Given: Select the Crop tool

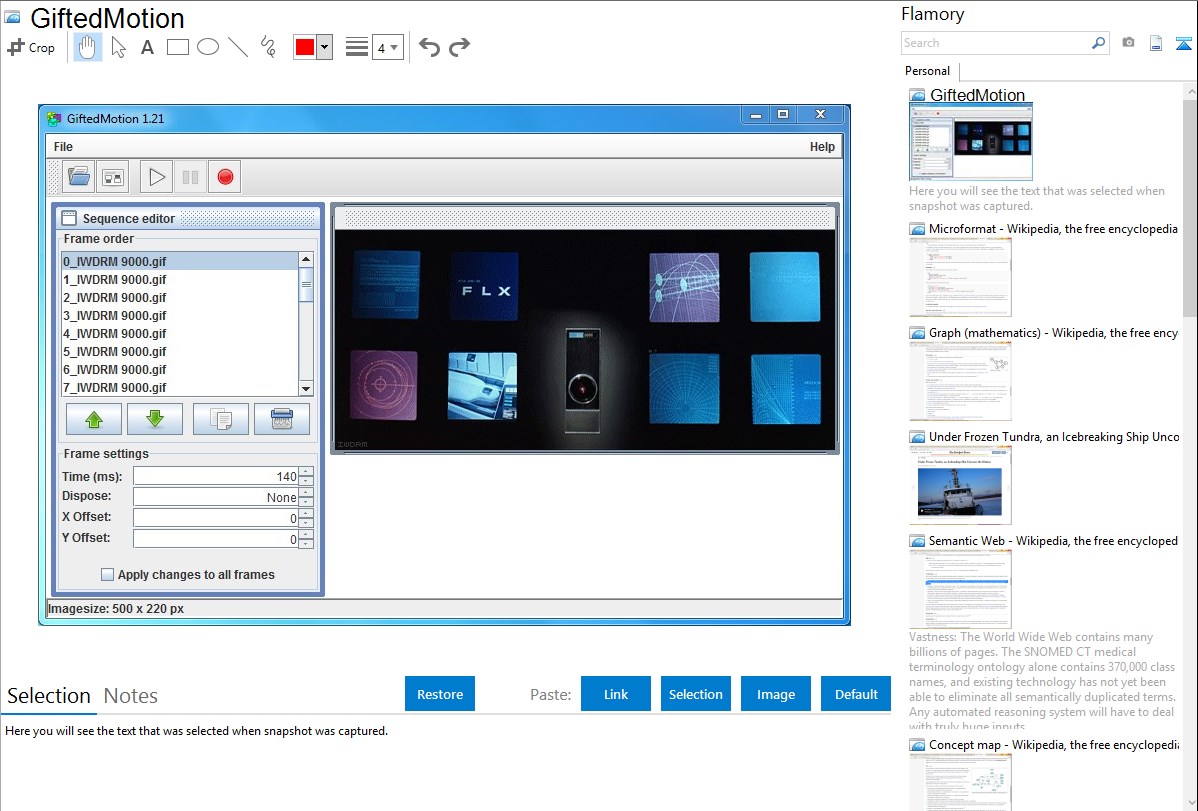Looking at the screenshot, I should click(31, 47).
